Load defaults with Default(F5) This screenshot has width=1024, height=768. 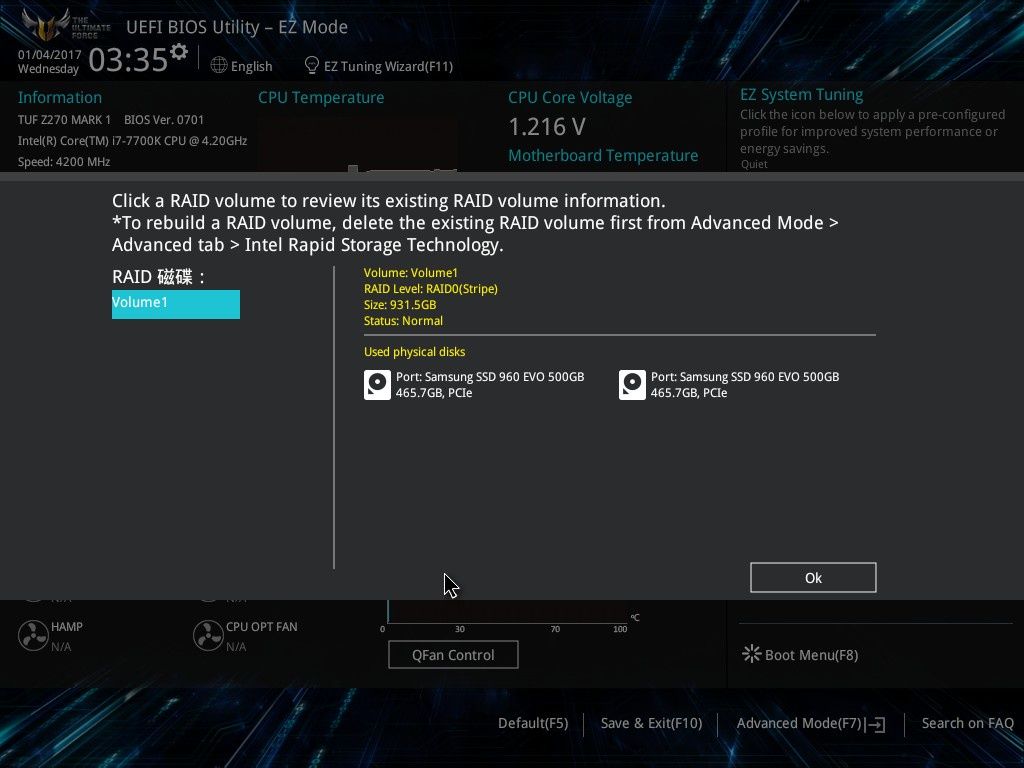tap(533, 724)
